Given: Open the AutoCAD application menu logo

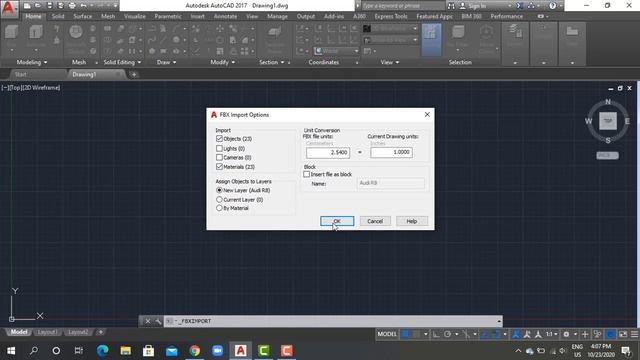Looking at the screenshot, I should (x=9, y=8).
